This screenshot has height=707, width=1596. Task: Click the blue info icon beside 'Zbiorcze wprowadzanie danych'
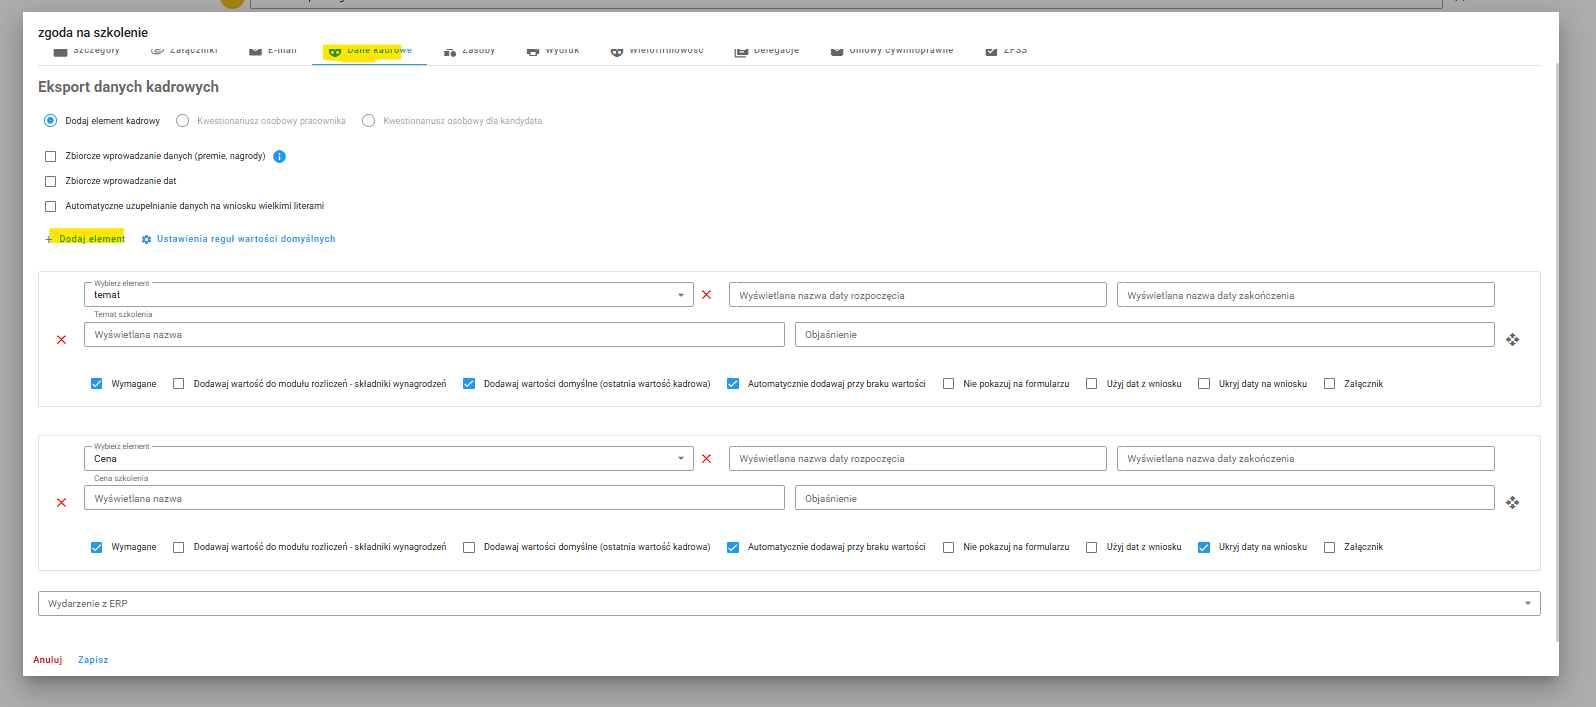280,156
